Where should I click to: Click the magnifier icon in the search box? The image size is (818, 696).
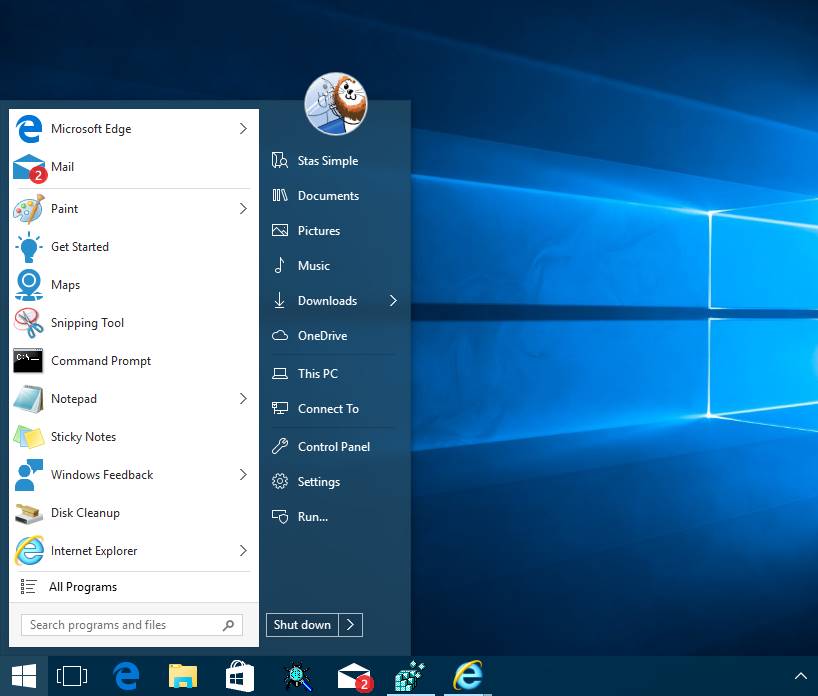tap(228, 625)
